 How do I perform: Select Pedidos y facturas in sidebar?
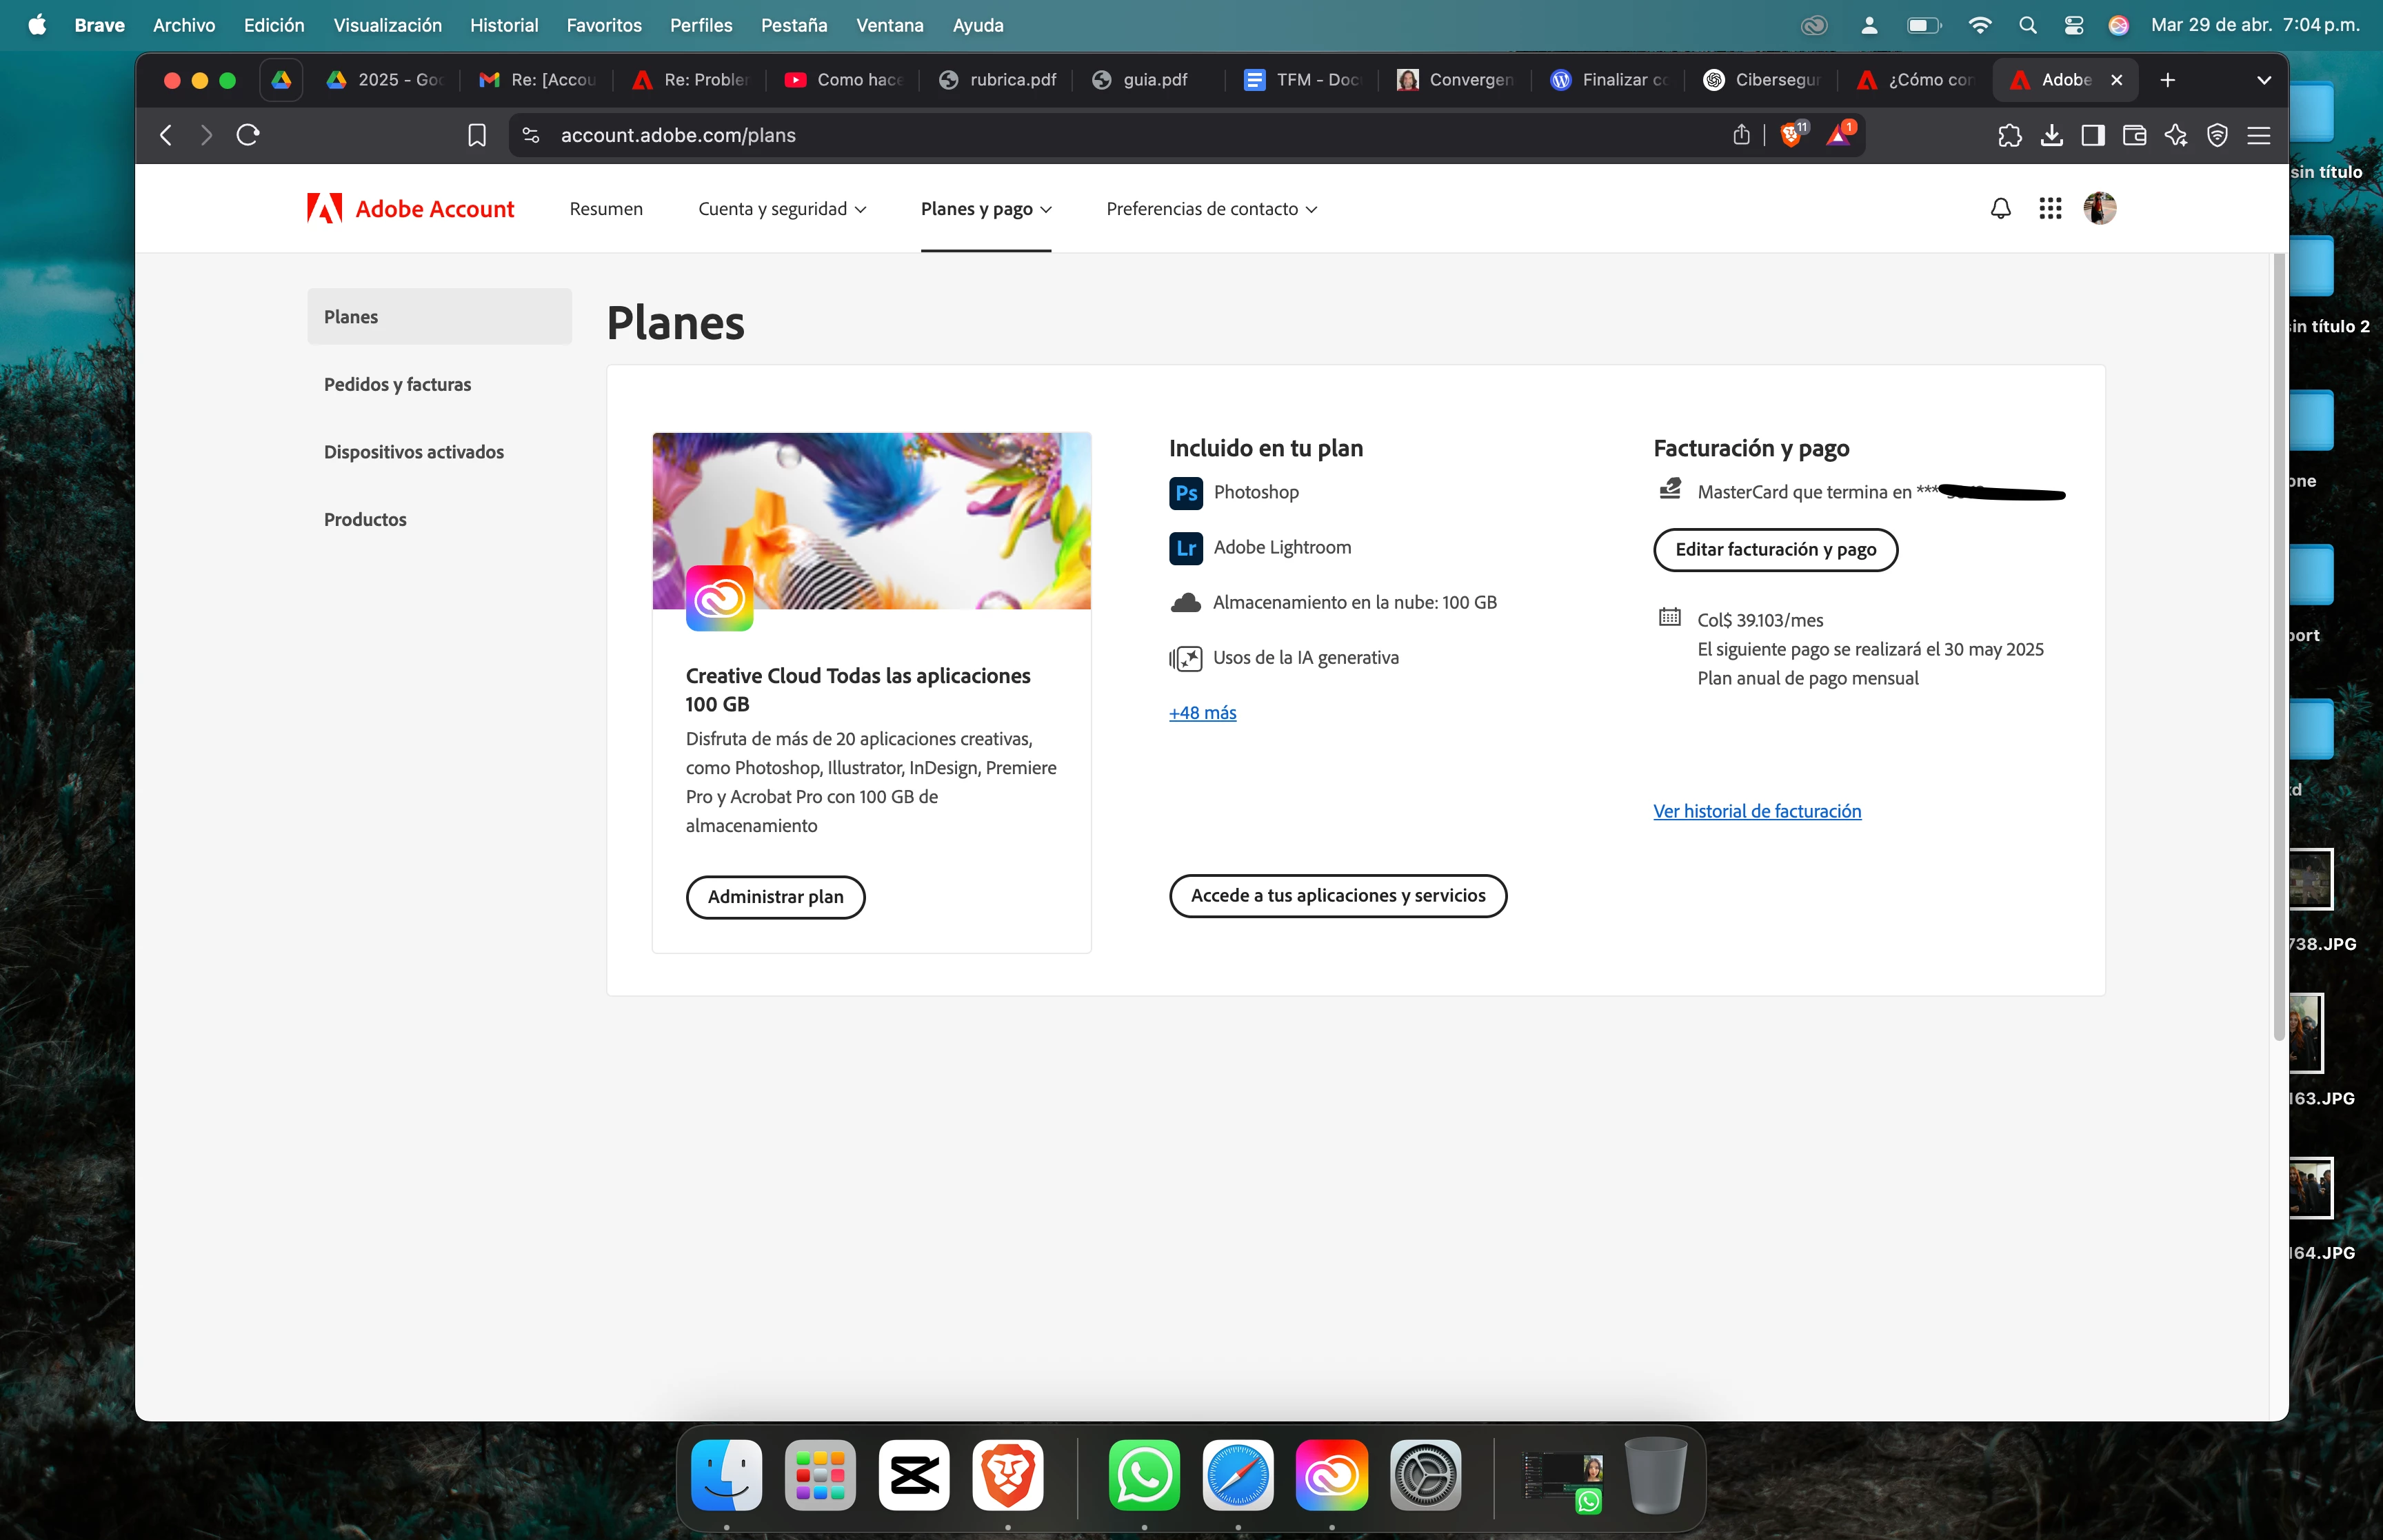click(397, 384)
